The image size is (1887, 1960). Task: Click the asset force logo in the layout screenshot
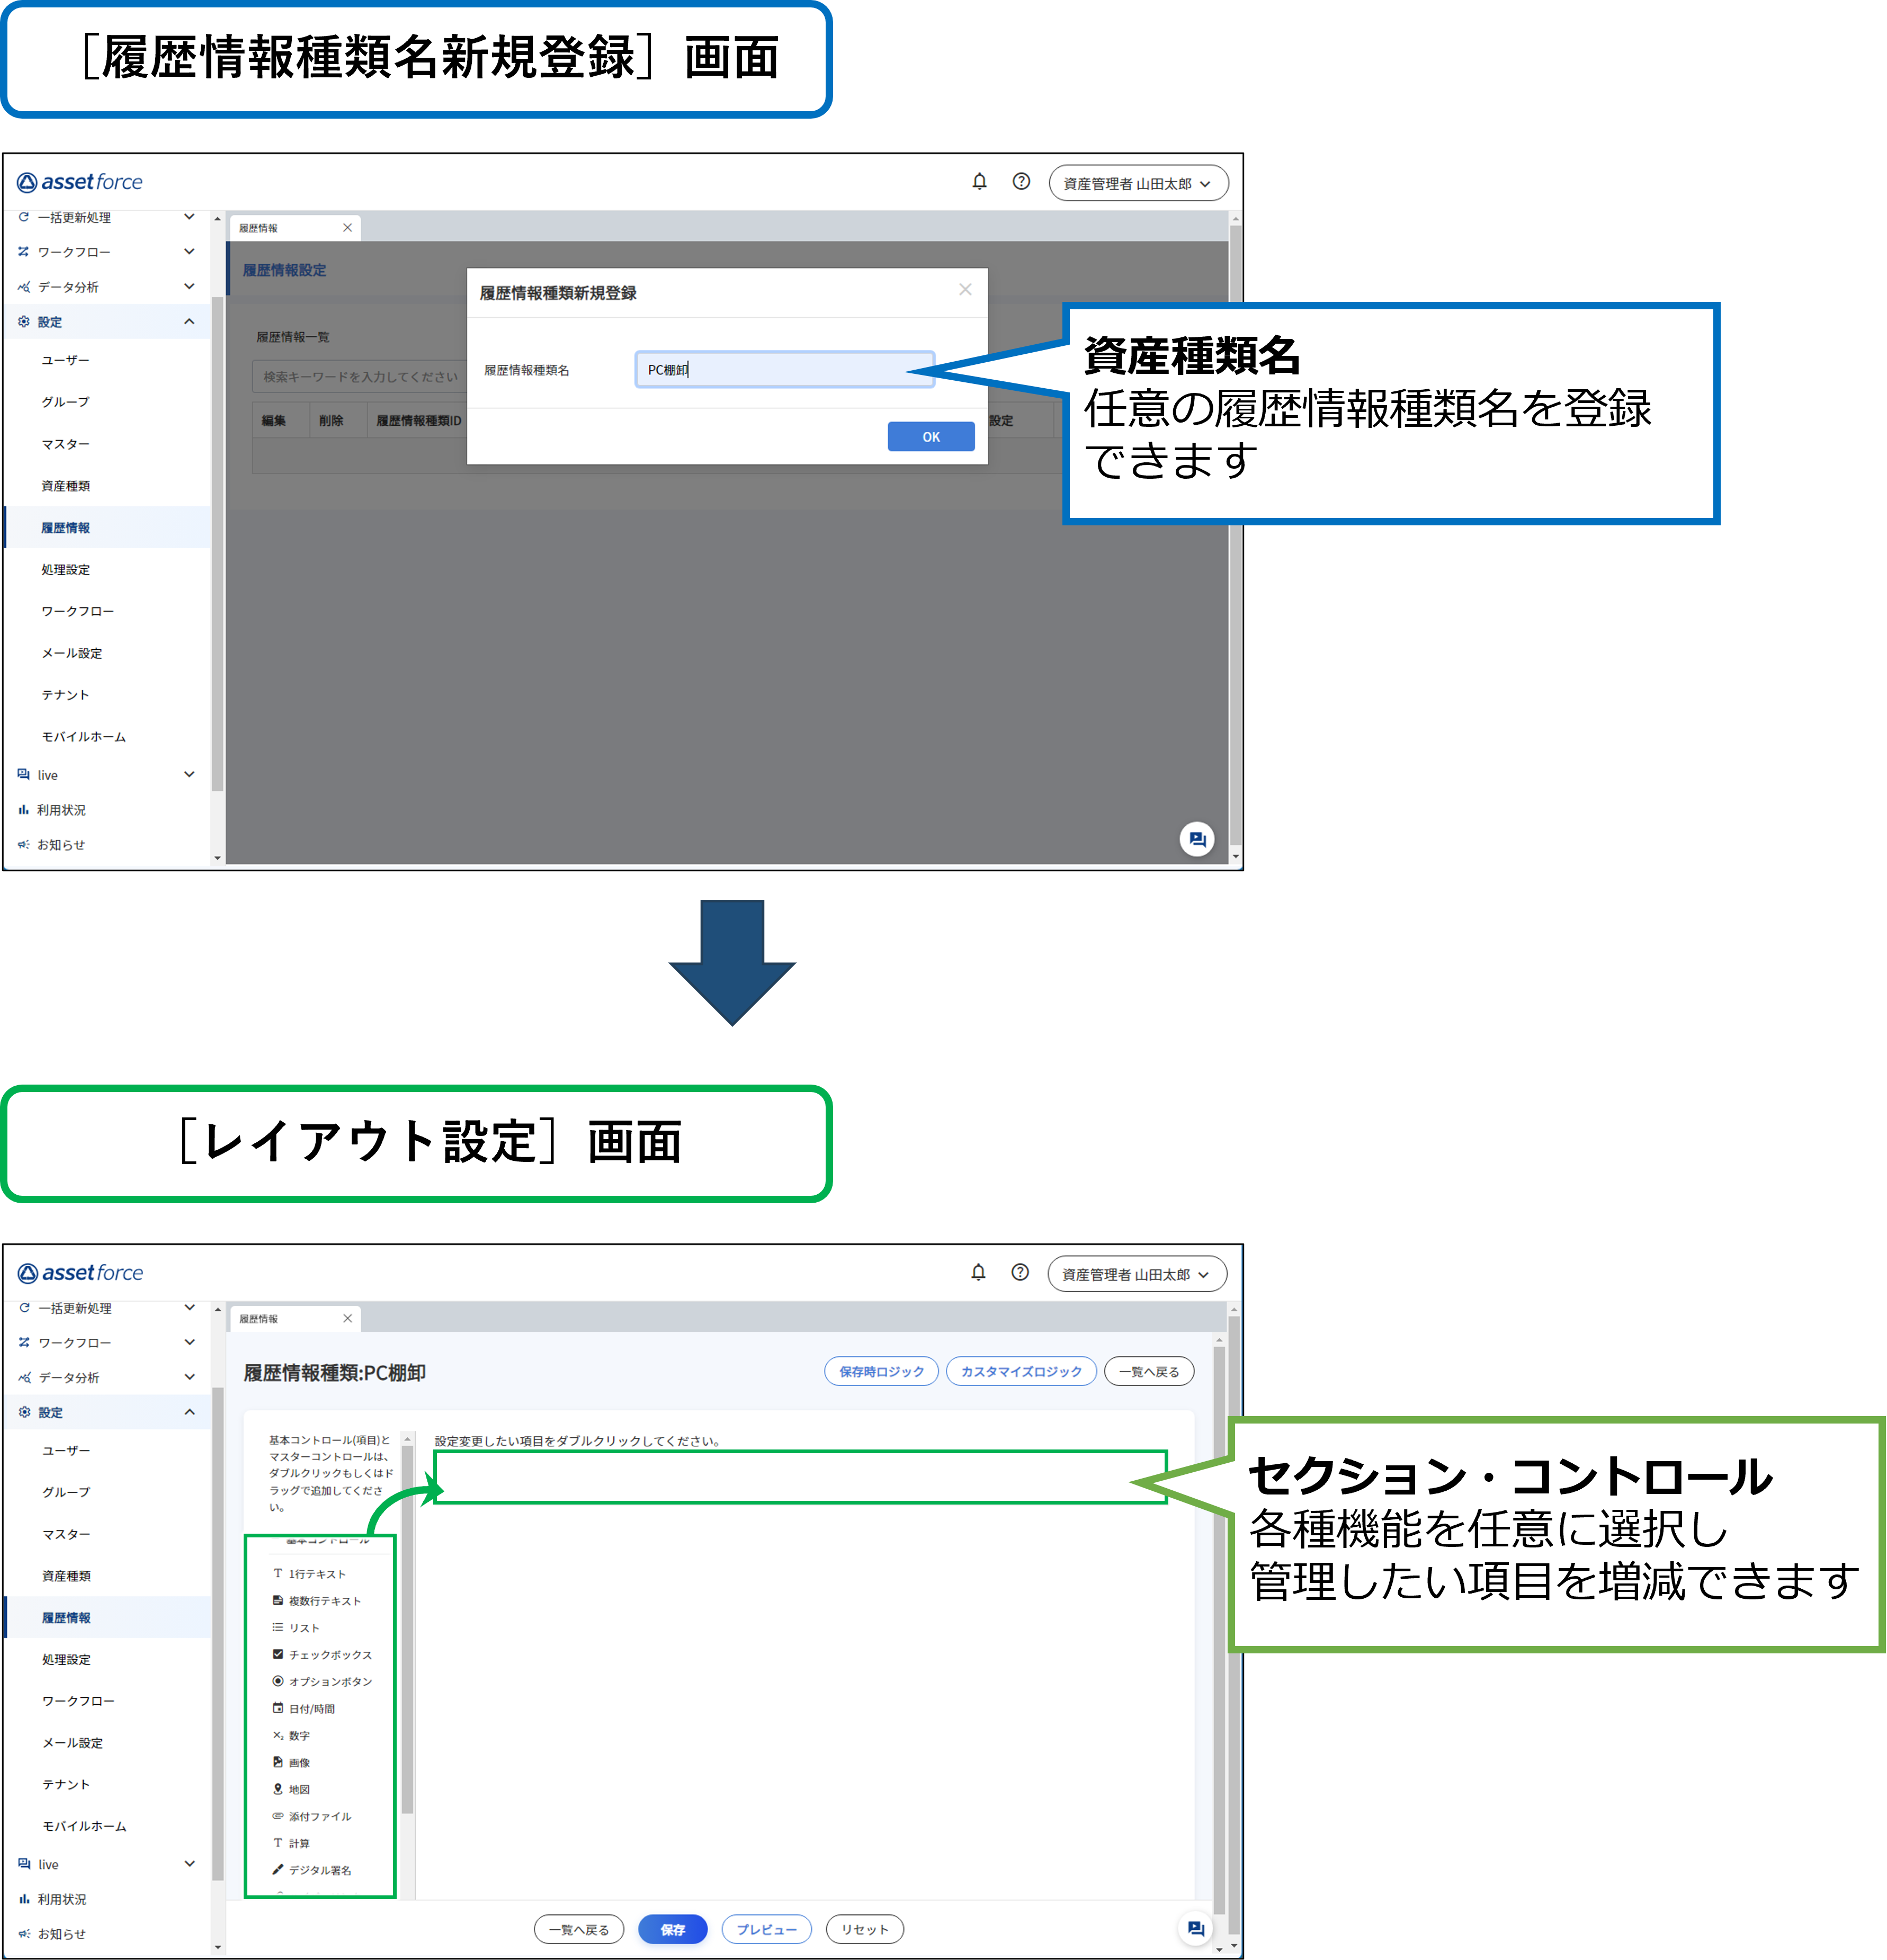tap(80, 1272)
